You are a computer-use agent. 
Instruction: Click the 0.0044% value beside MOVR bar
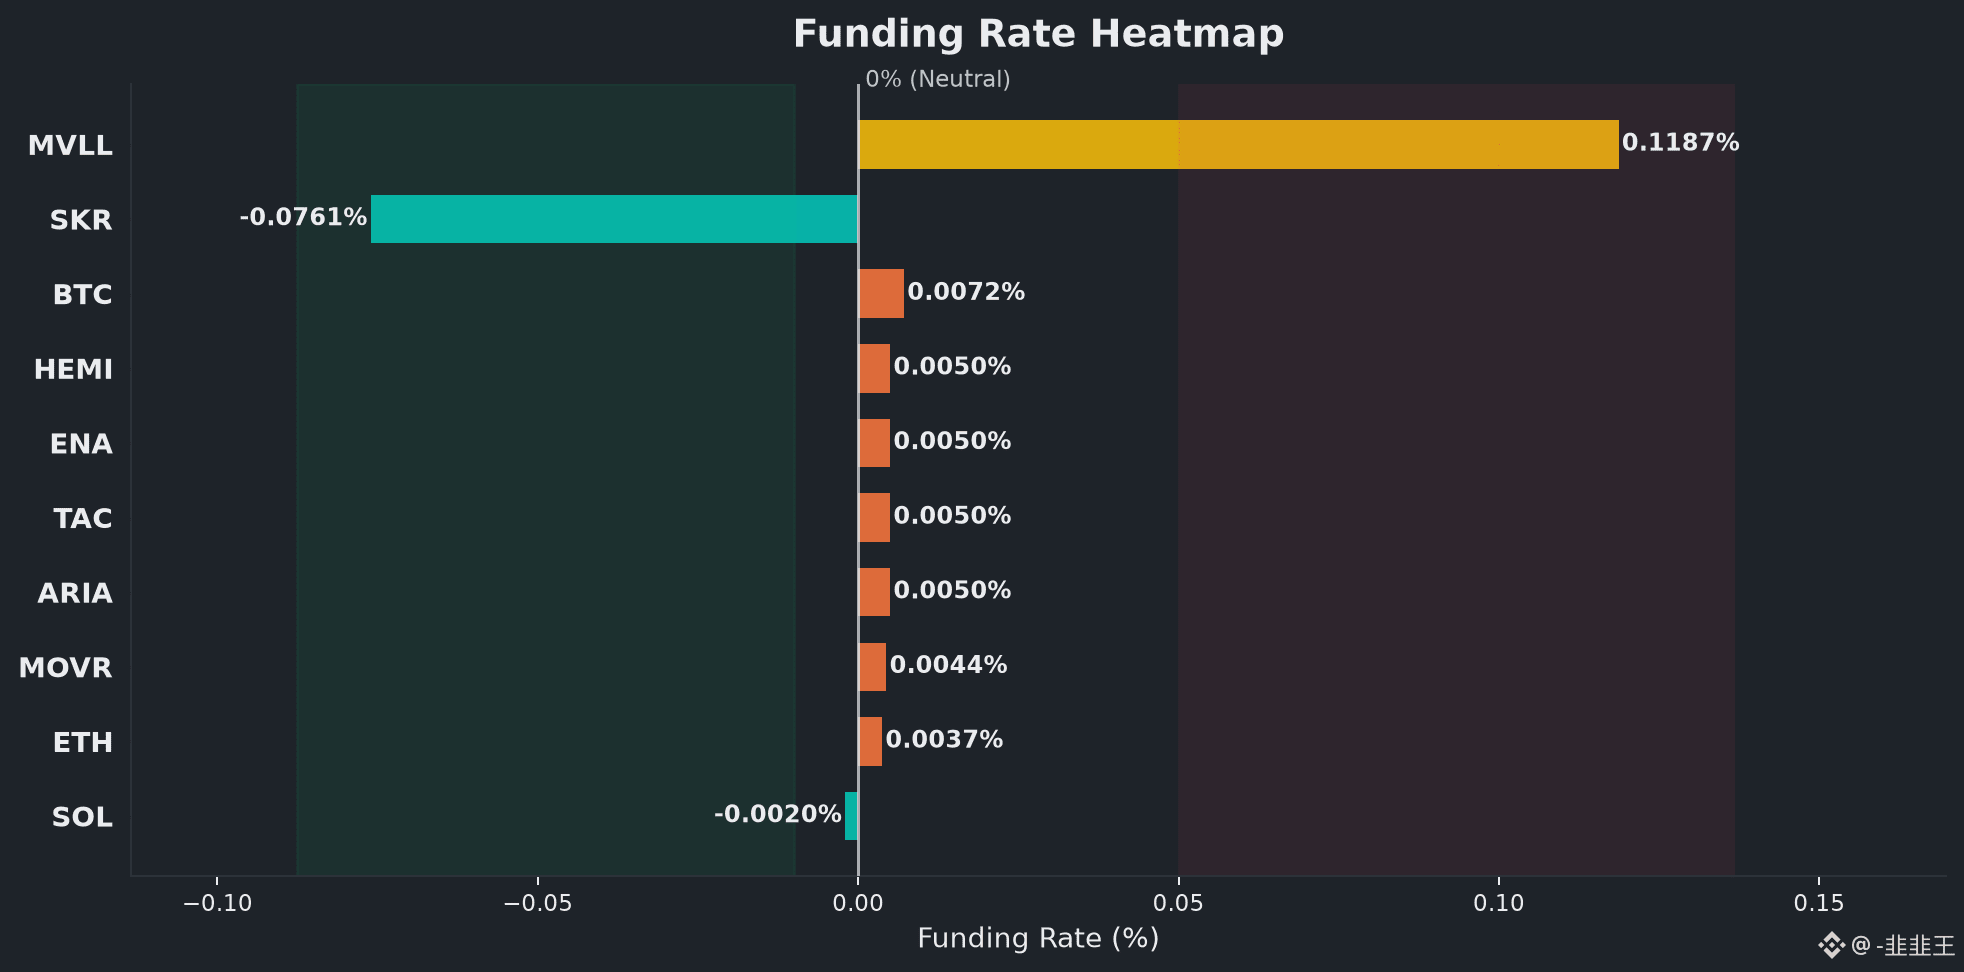point(948,665)
